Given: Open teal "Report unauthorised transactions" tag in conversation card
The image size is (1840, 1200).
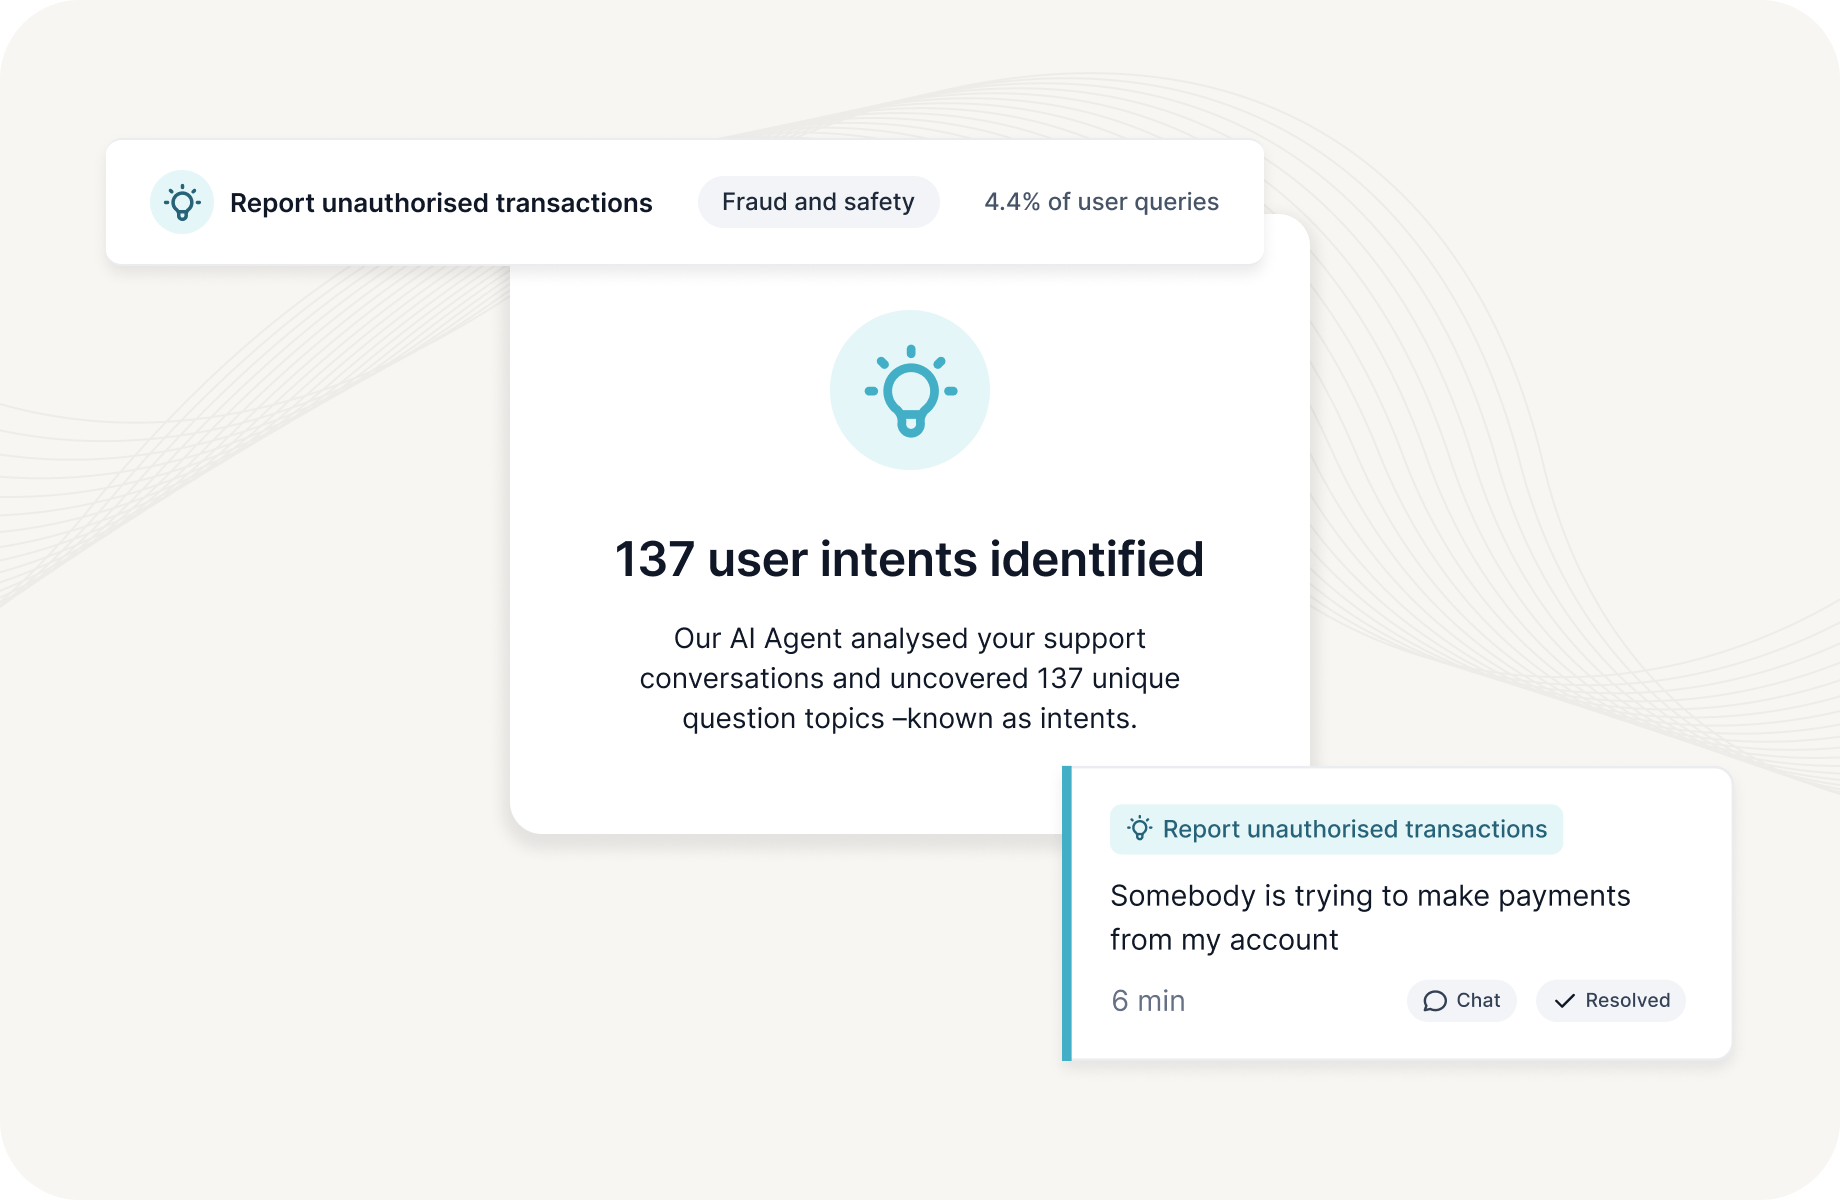Looking at the screenshot, I should pyautogui.click(x=1354, y=829).
